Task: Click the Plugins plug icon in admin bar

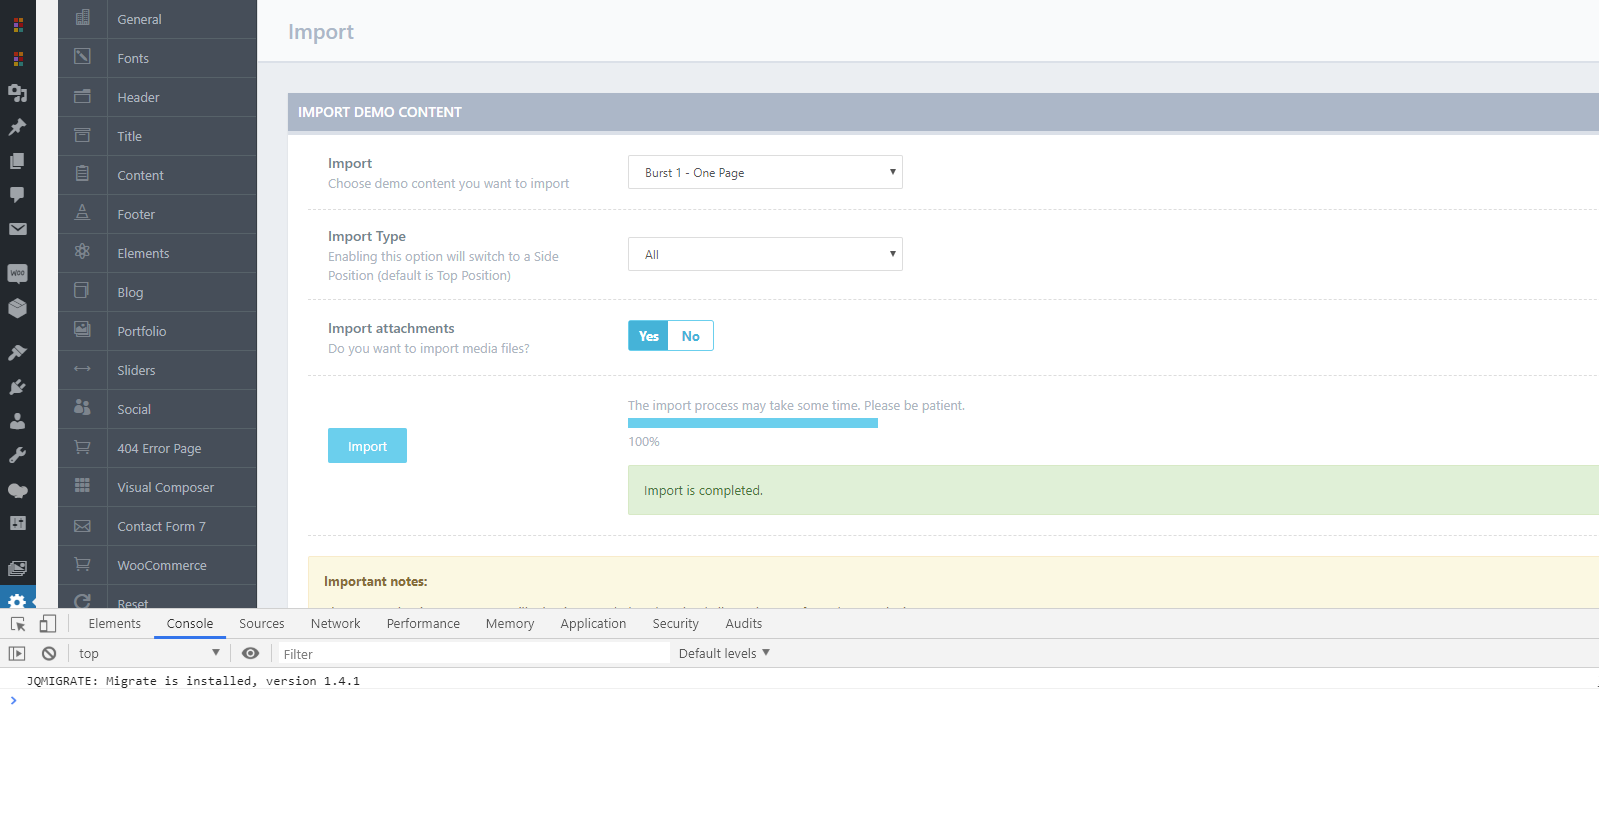Action: pyautogui.click(x=17, y=387)
